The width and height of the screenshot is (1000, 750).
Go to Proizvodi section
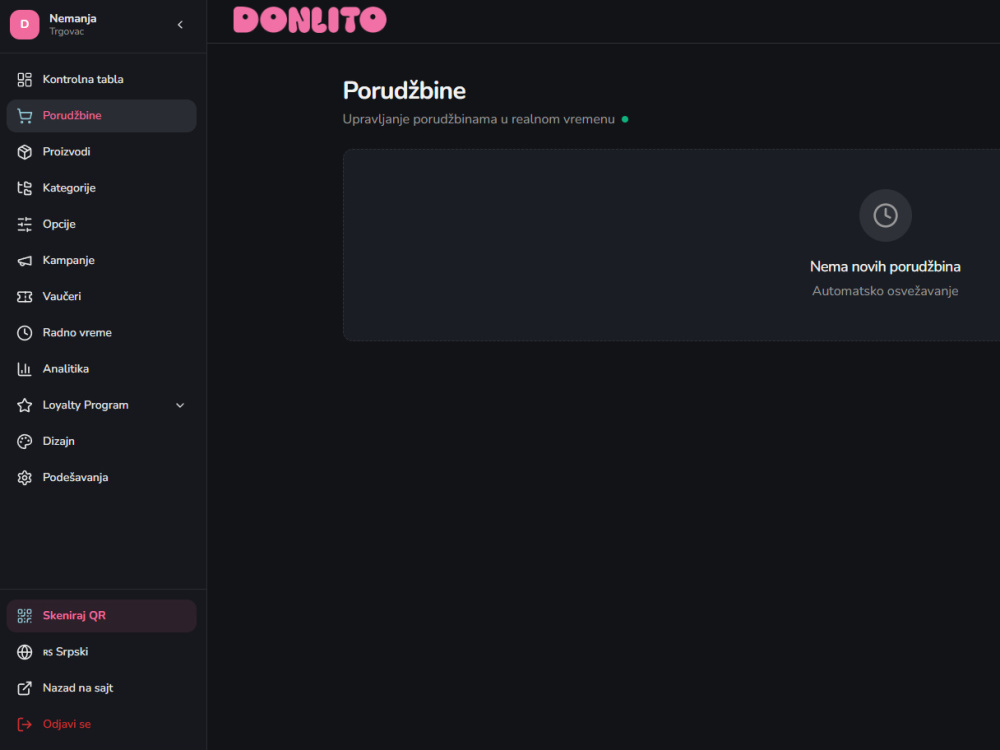(101, 152)
